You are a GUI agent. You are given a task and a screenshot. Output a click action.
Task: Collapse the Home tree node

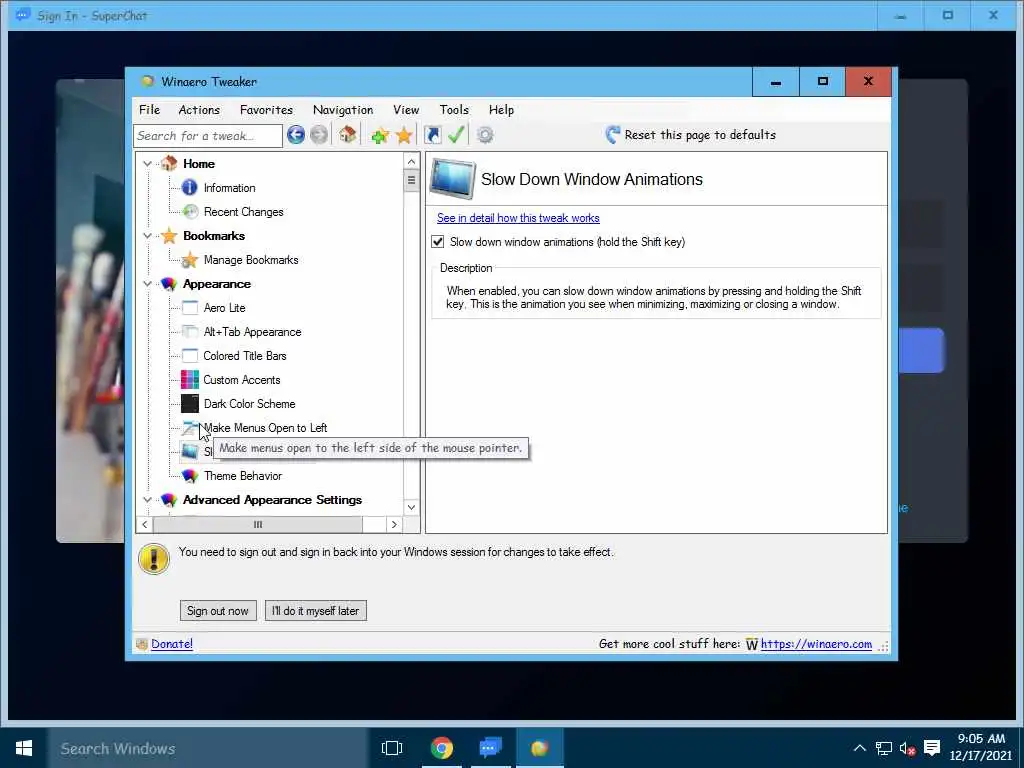click(148, 164)
